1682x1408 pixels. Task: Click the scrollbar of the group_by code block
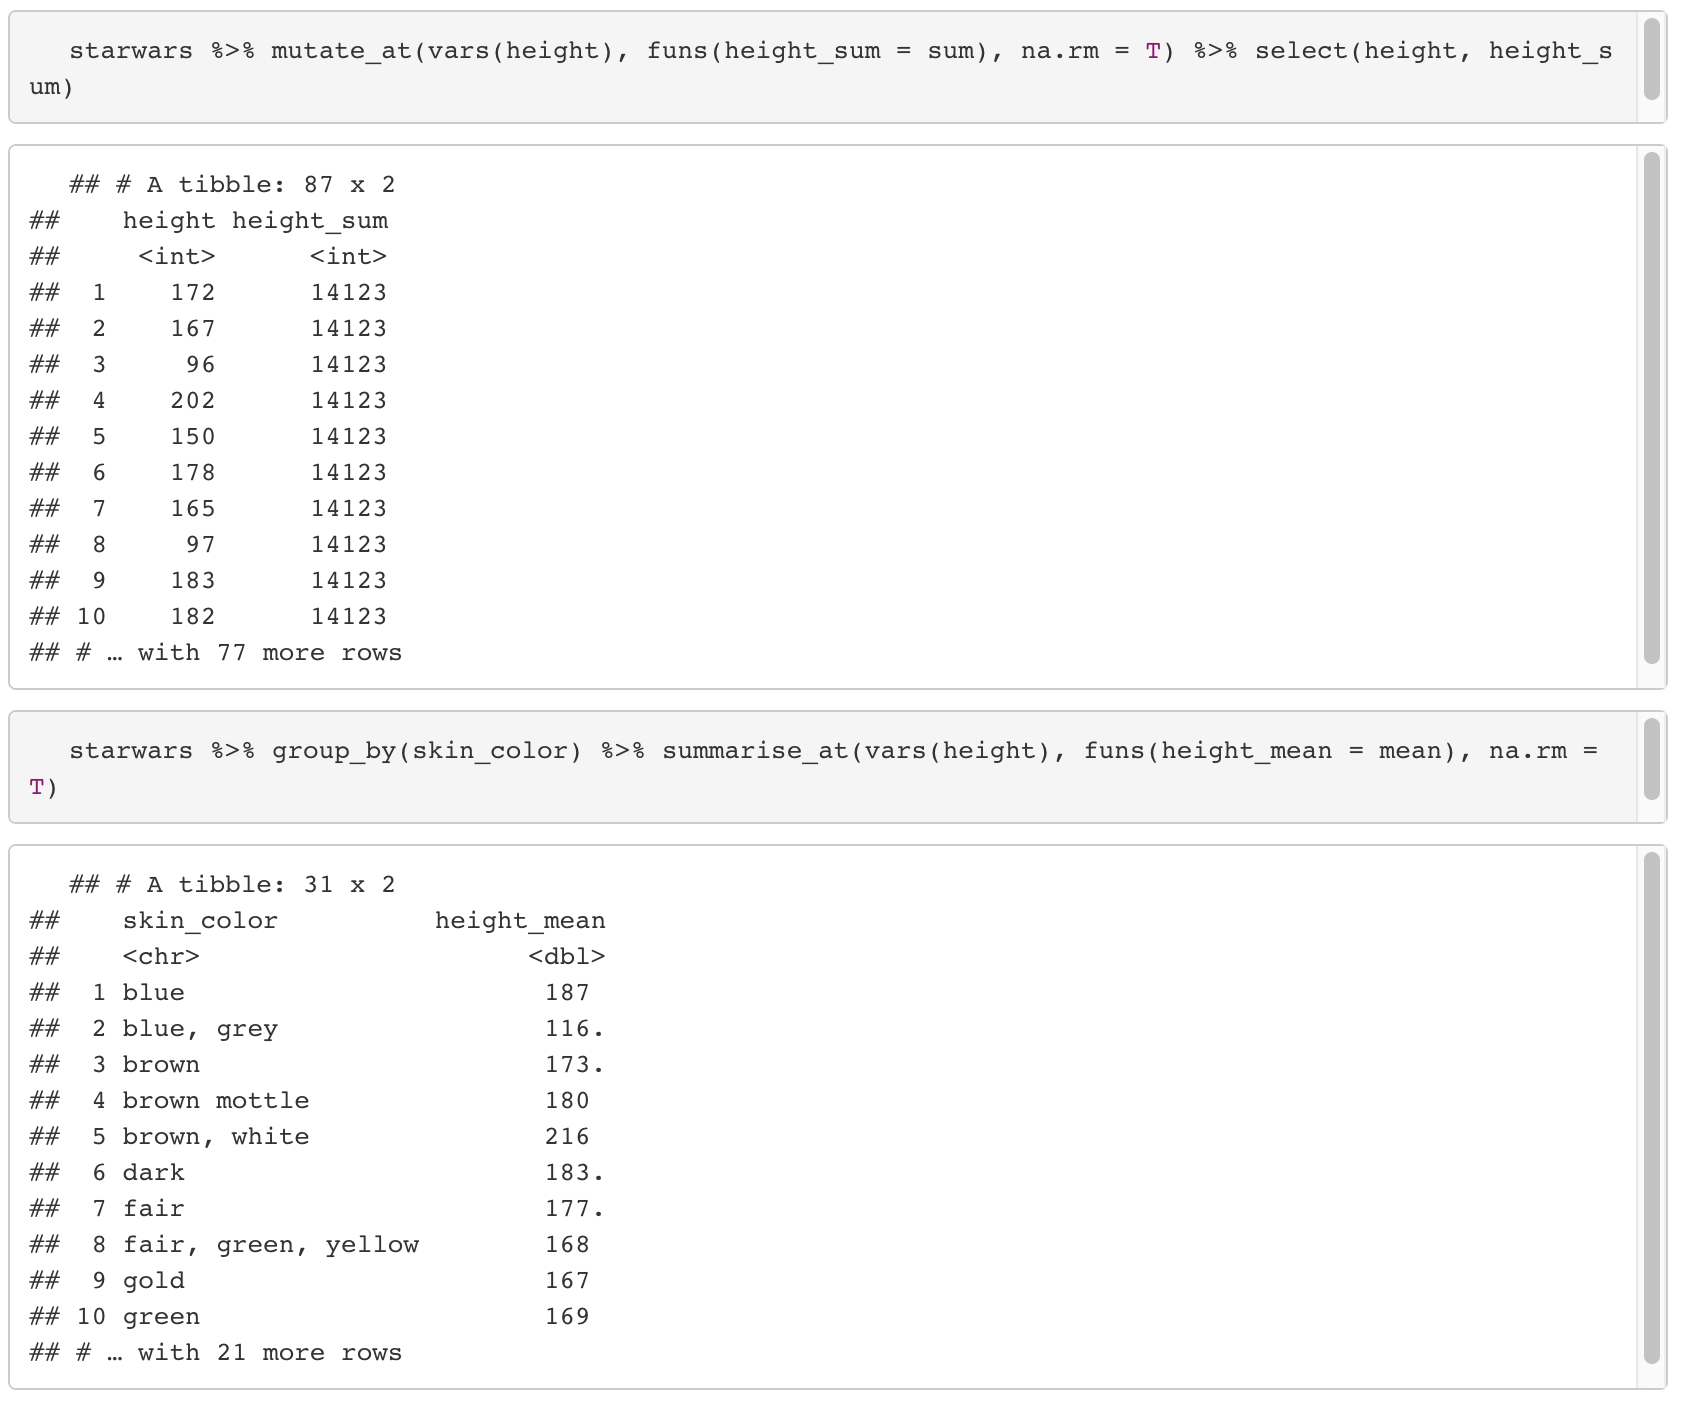pyautogui.click(x=1651, y=759)
